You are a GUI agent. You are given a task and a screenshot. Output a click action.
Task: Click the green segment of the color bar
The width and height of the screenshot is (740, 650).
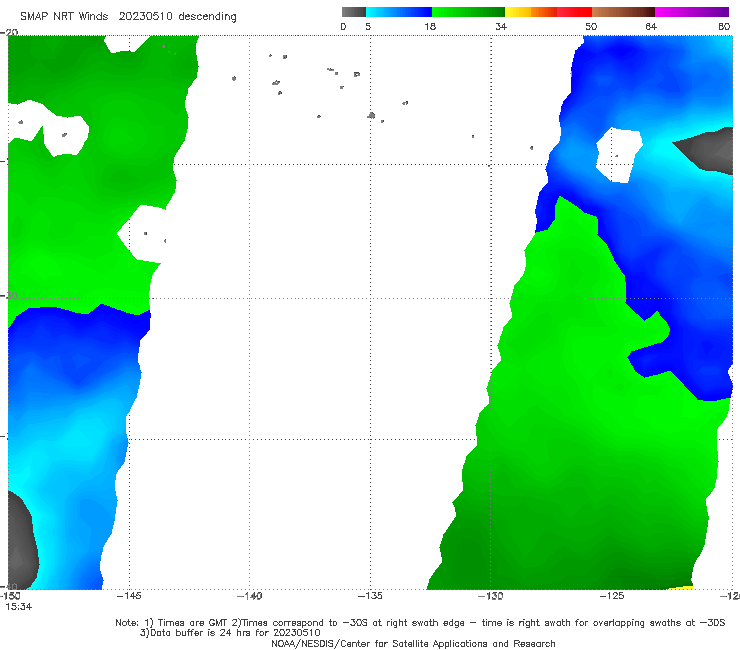[x=468, y=12]
